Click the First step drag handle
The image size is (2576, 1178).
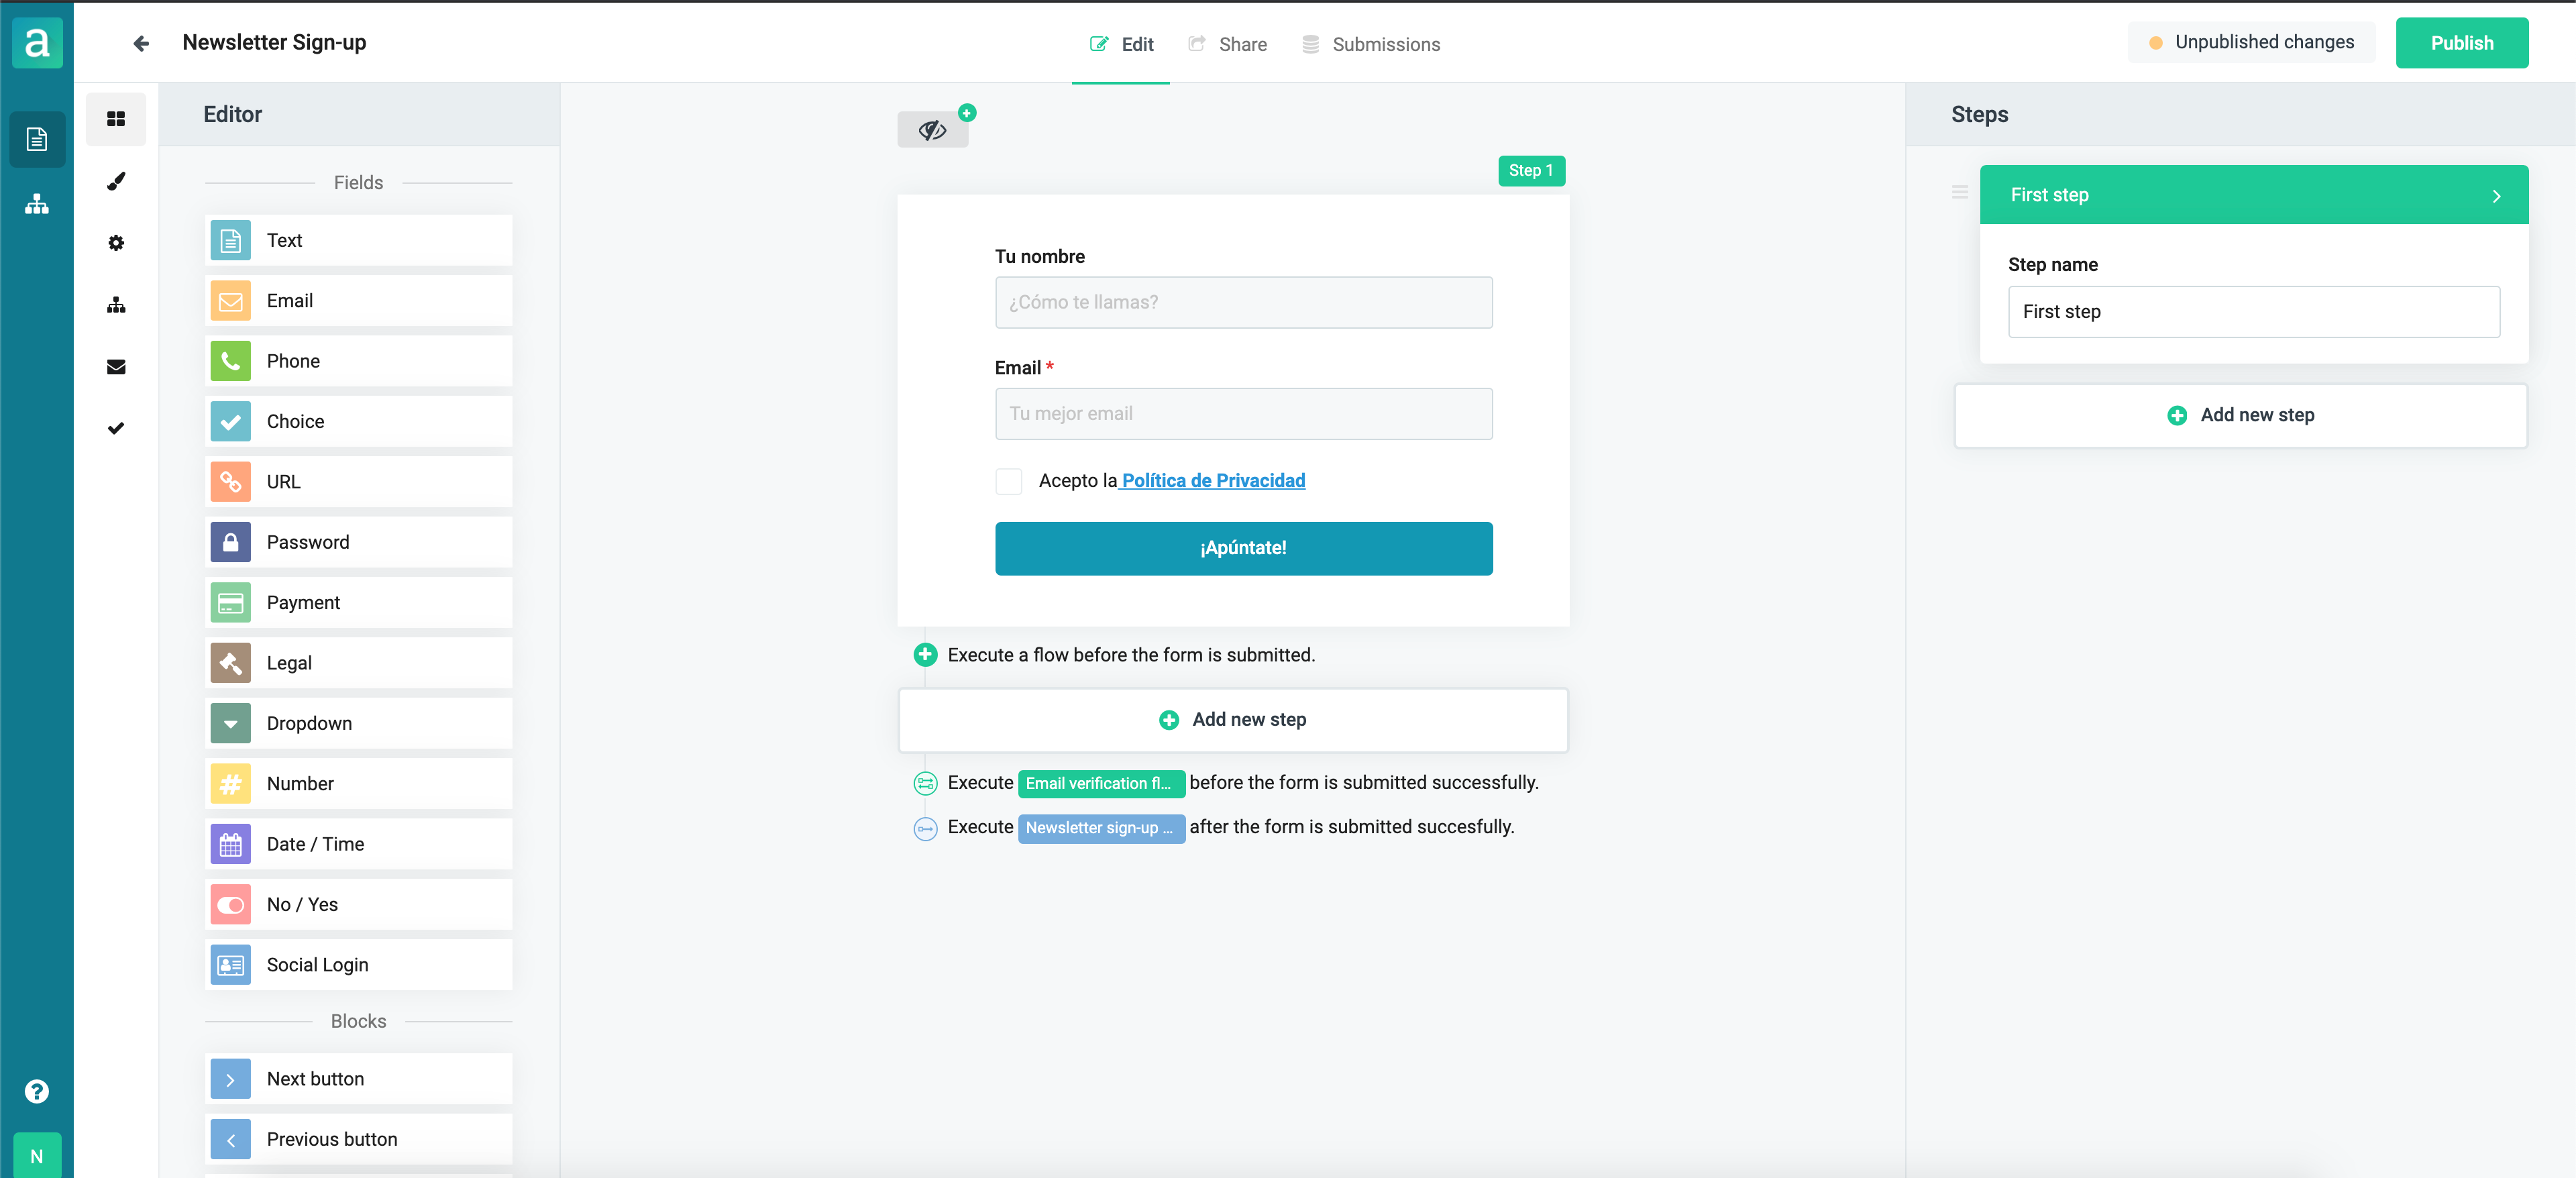(1959, 192)
